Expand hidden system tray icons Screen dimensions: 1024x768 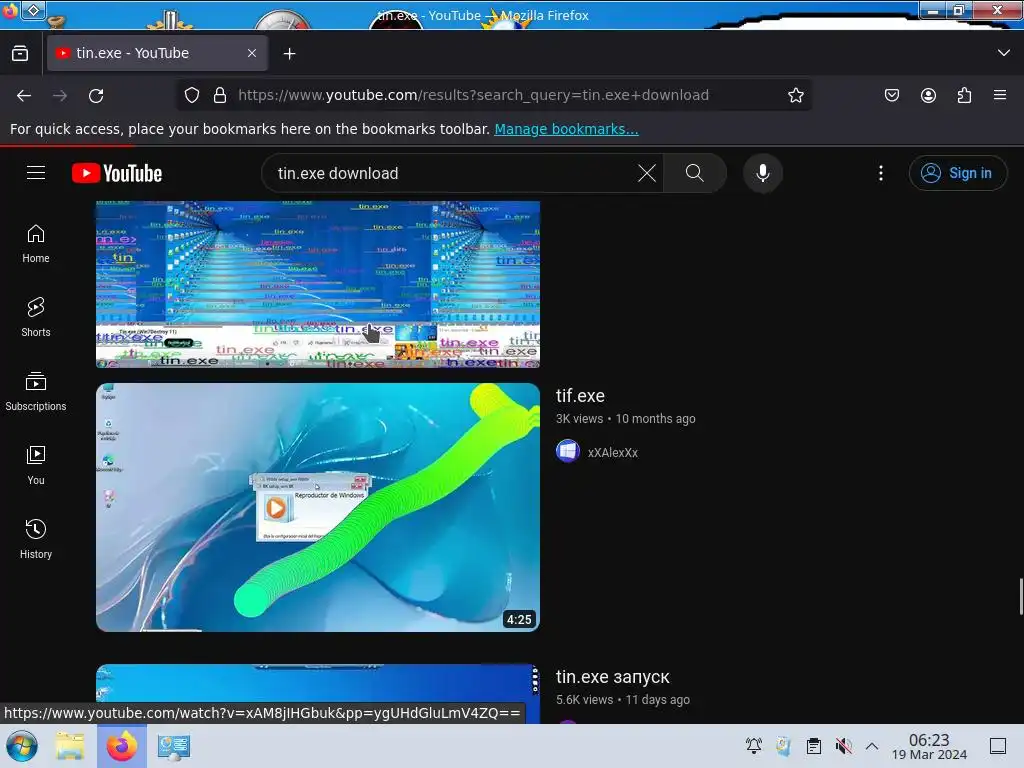pos(872,746)
